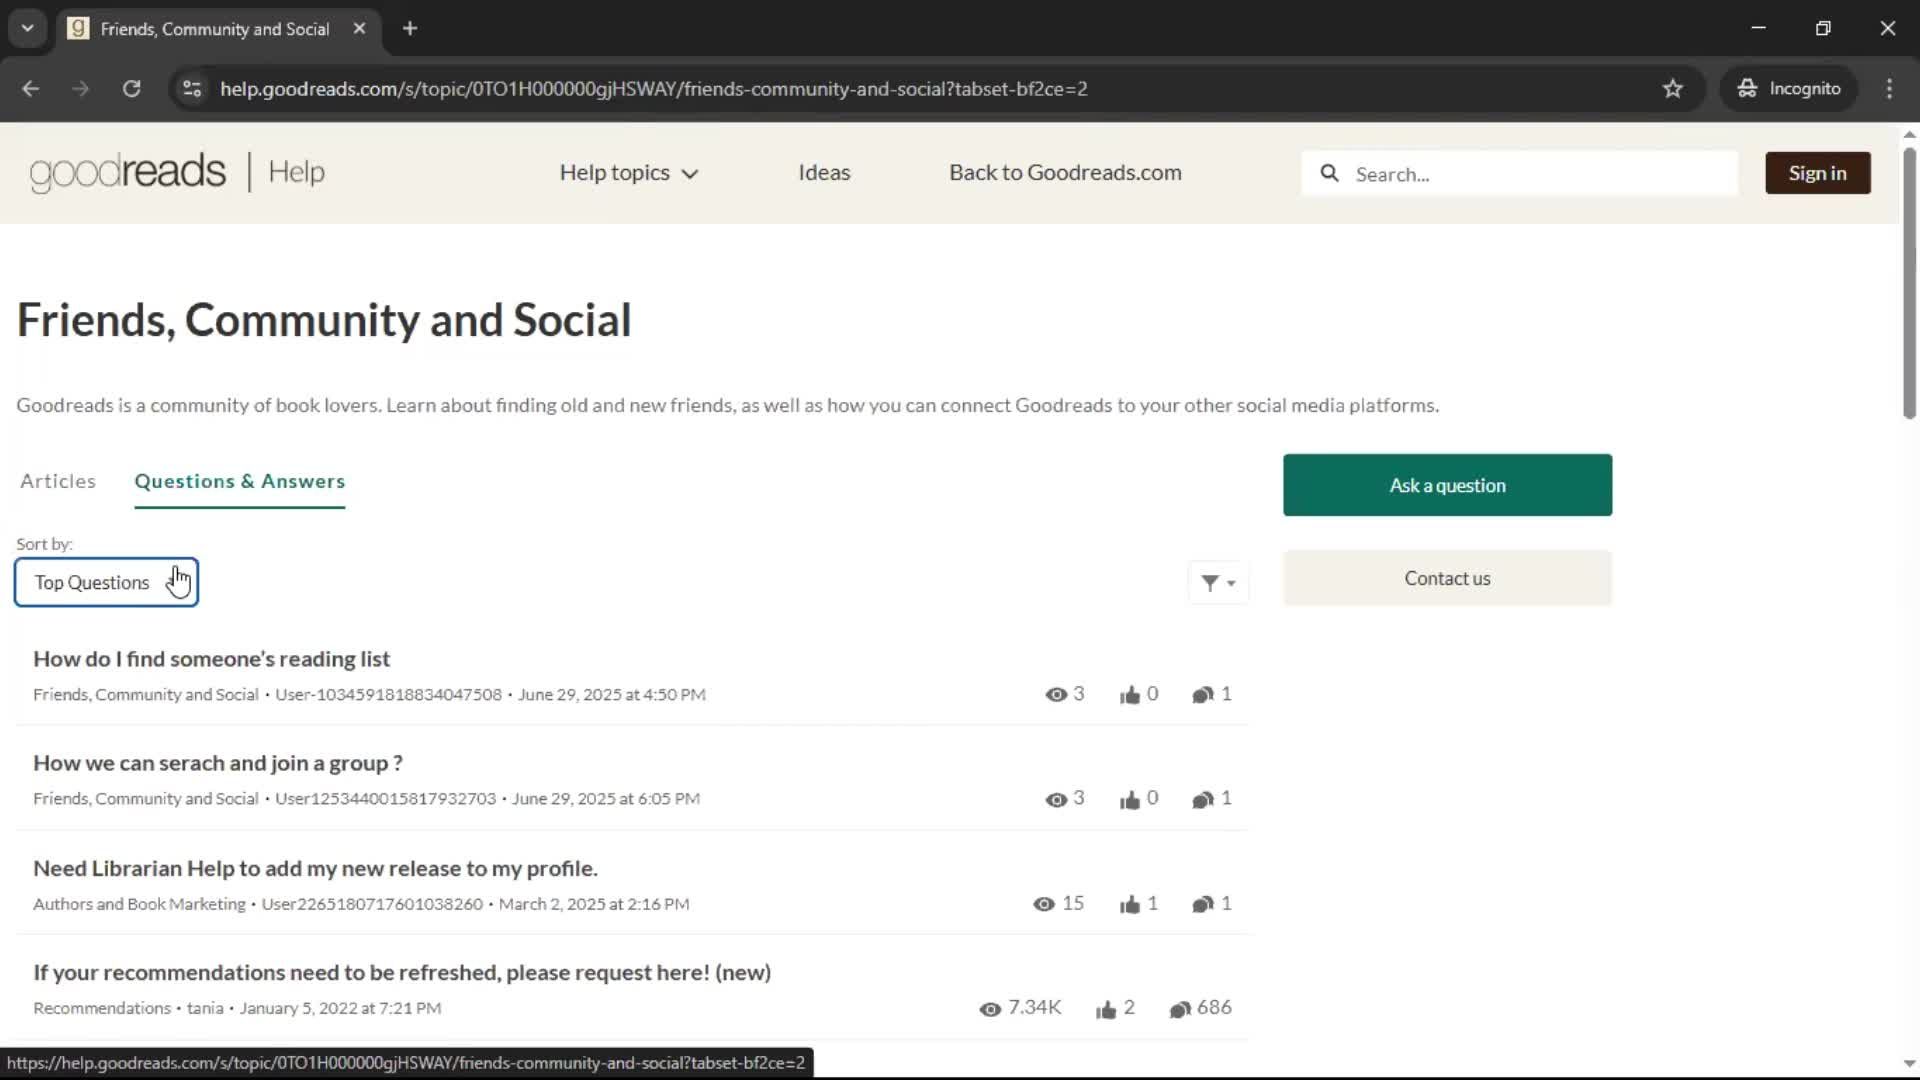The height and width of the screenshot is (1080, 1920).
Task: Click comments icon for join a group question
Action: (x=1203, y=800)
